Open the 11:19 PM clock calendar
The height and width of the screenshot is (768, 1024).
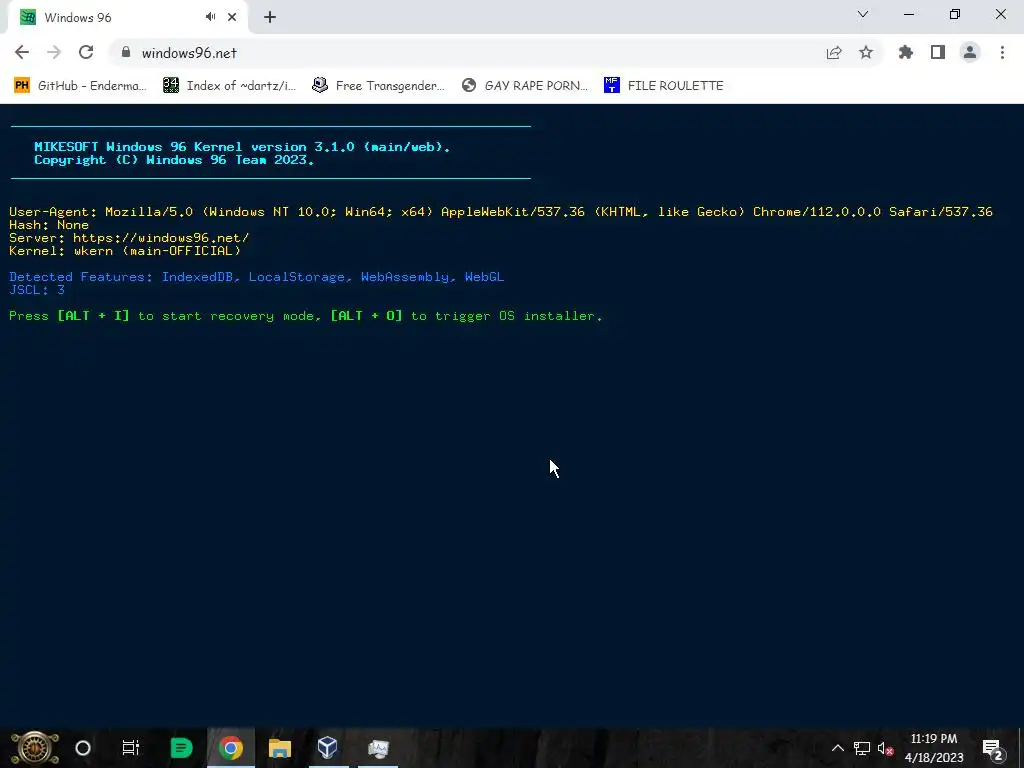[934, 748]
